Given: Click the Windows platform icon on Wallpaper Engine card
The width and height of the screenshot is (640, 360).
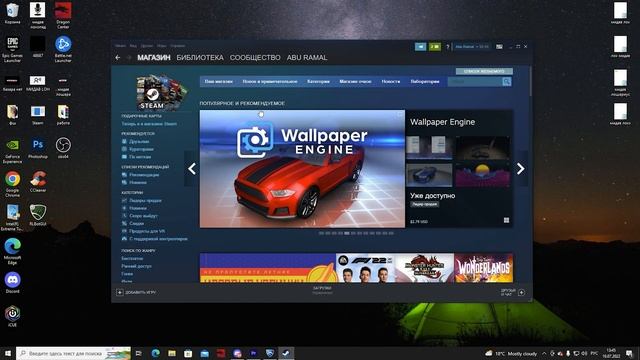Looking at the screenshot, I should [x=506, y=220].
